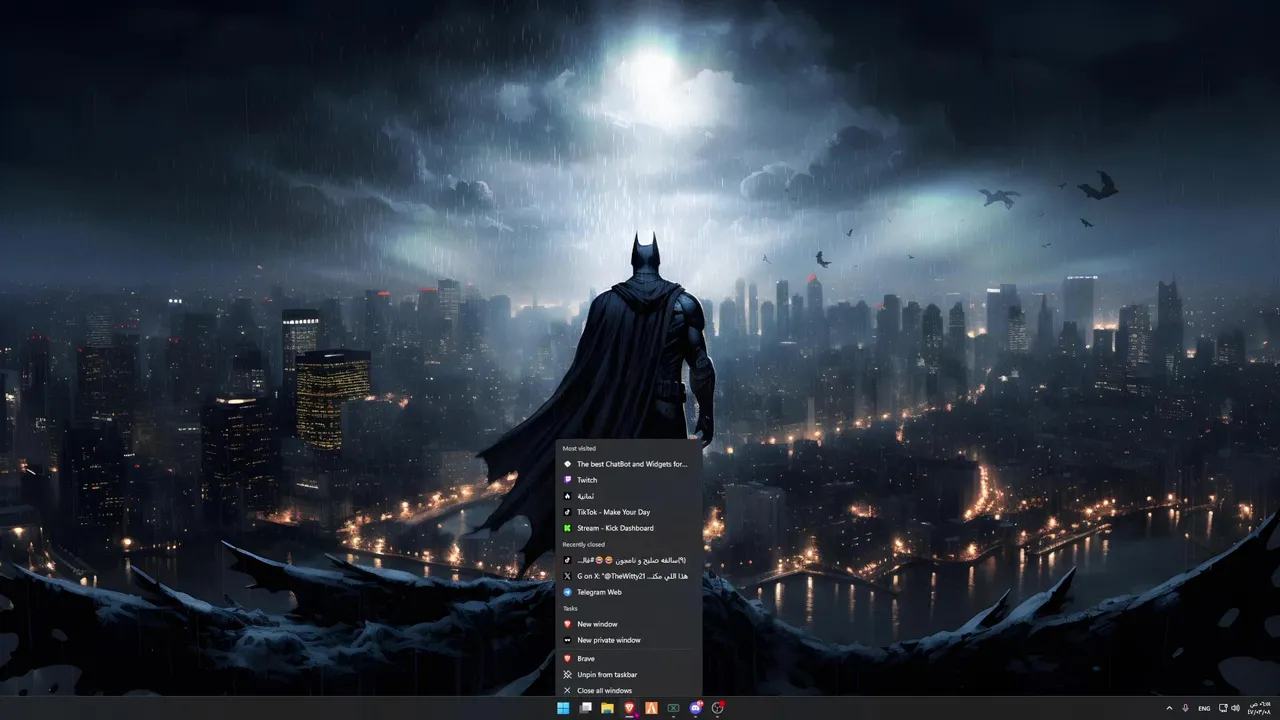Open the Windows Start button
The width and height of the screenshot is (1280, 720).
click(563, 708)
